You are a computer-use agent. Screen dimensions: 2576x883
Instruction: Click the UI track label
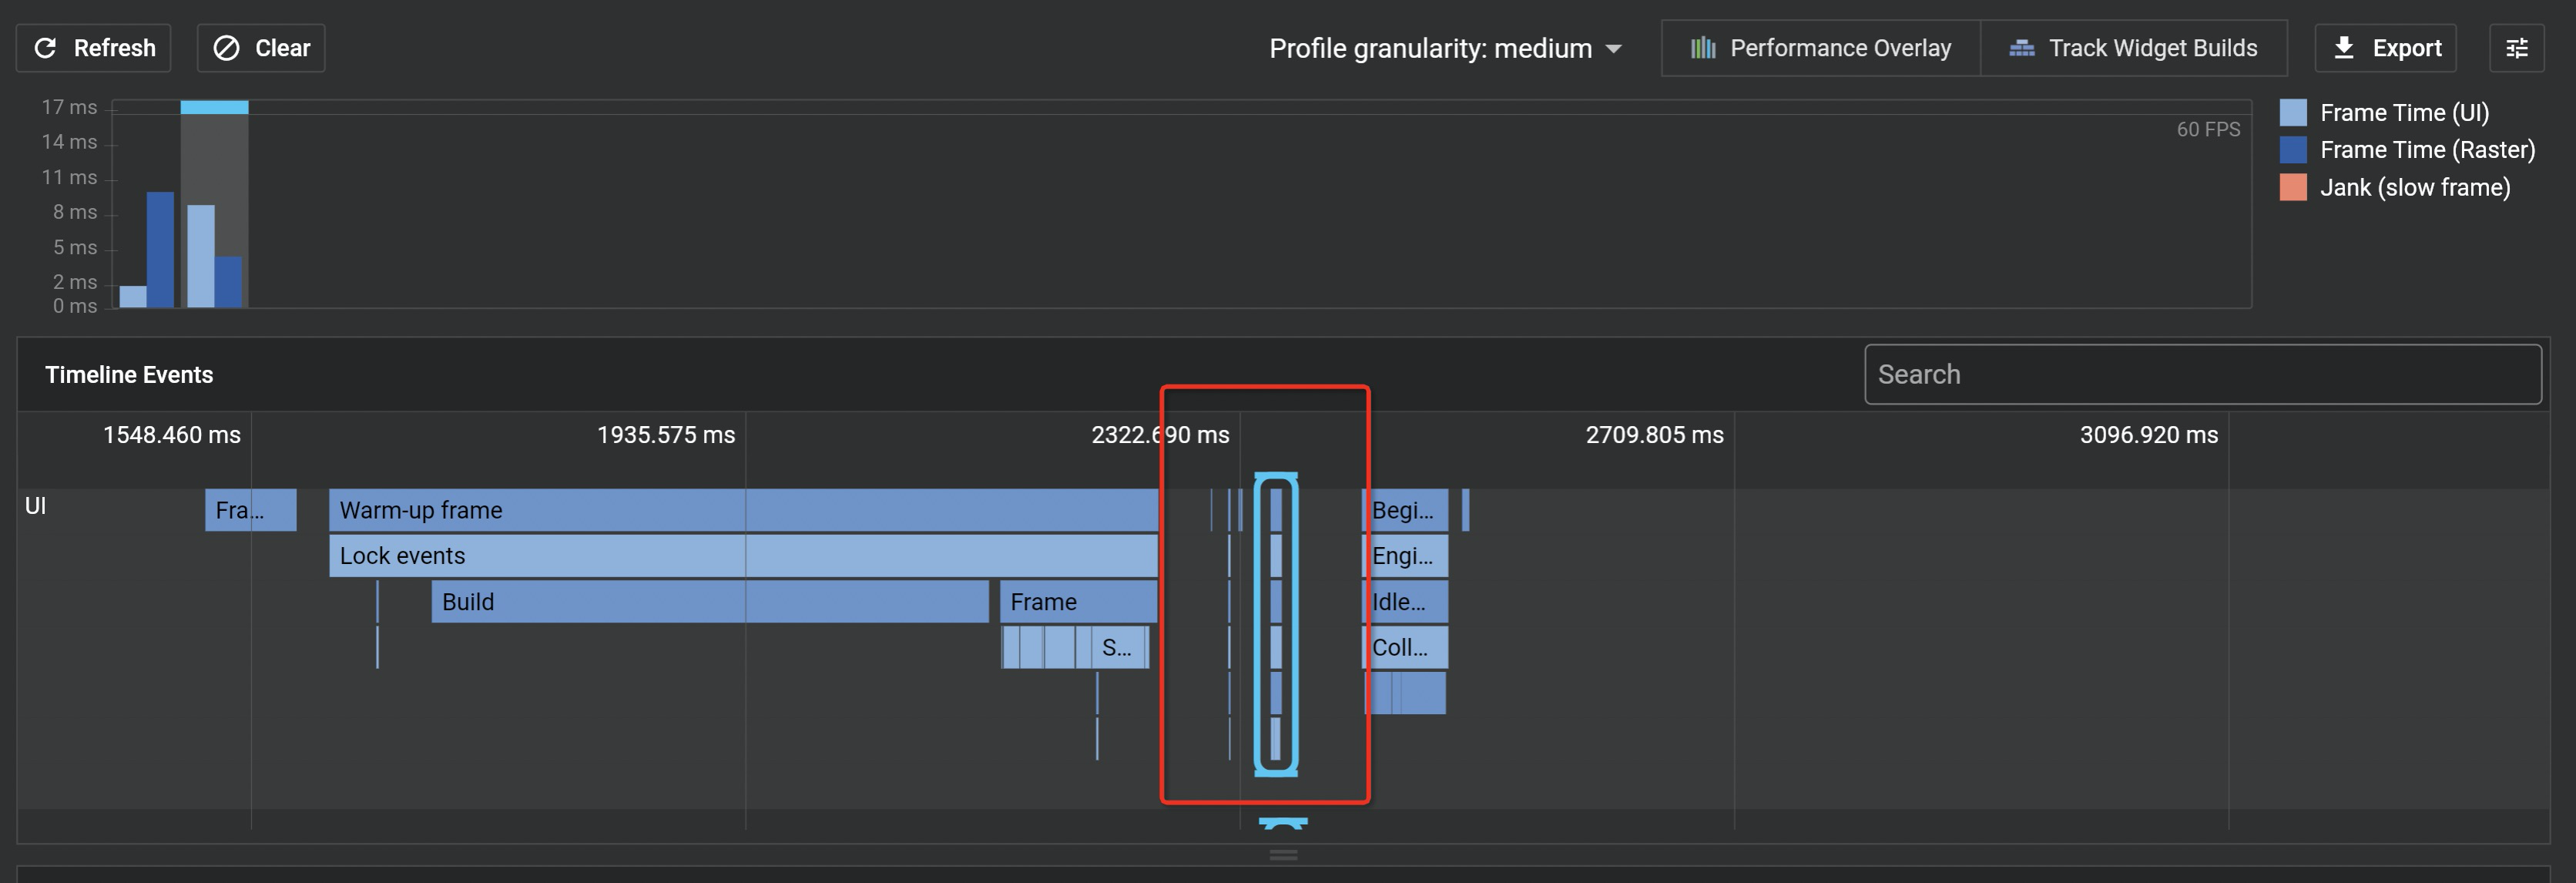[35, 506]
